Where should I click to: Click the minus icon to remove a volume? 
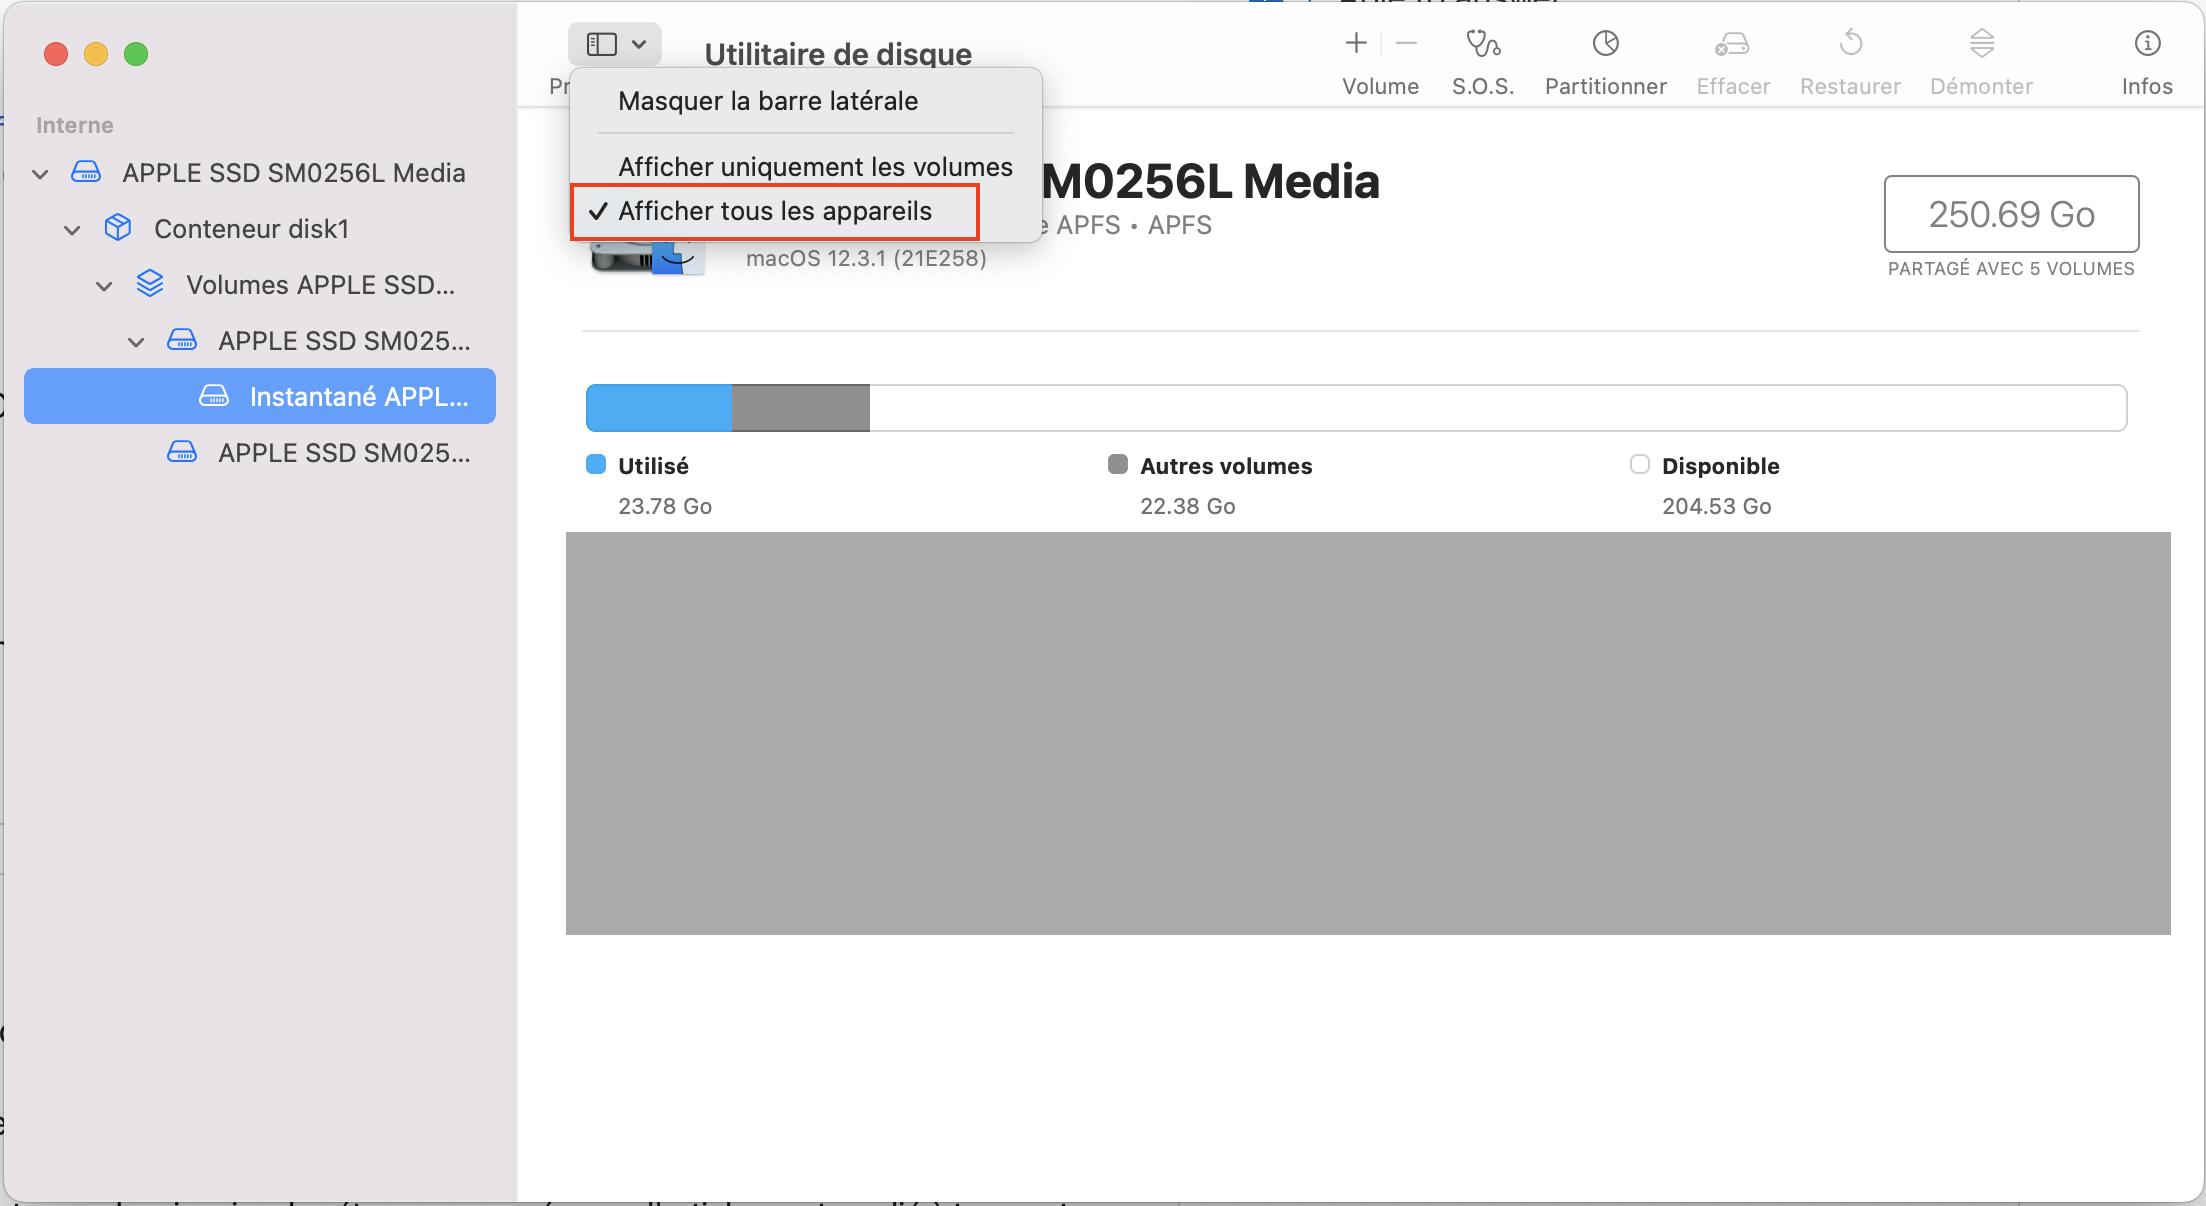1406,43
